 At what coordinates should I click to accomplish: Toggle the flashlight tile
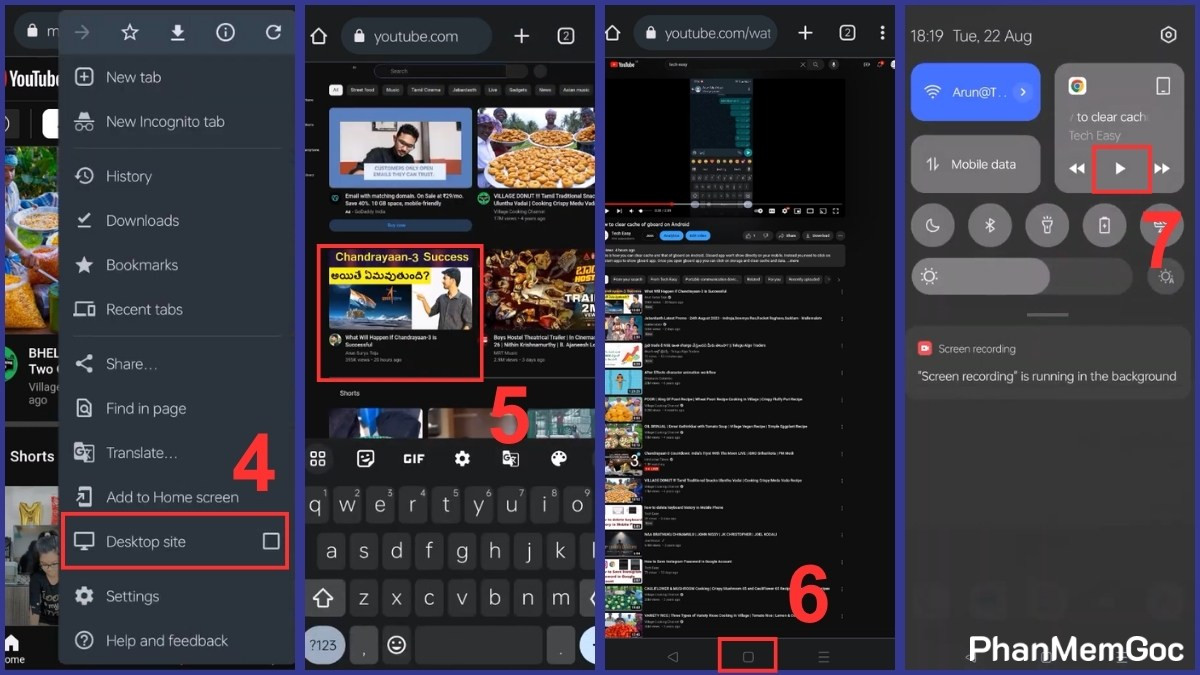1047,225
